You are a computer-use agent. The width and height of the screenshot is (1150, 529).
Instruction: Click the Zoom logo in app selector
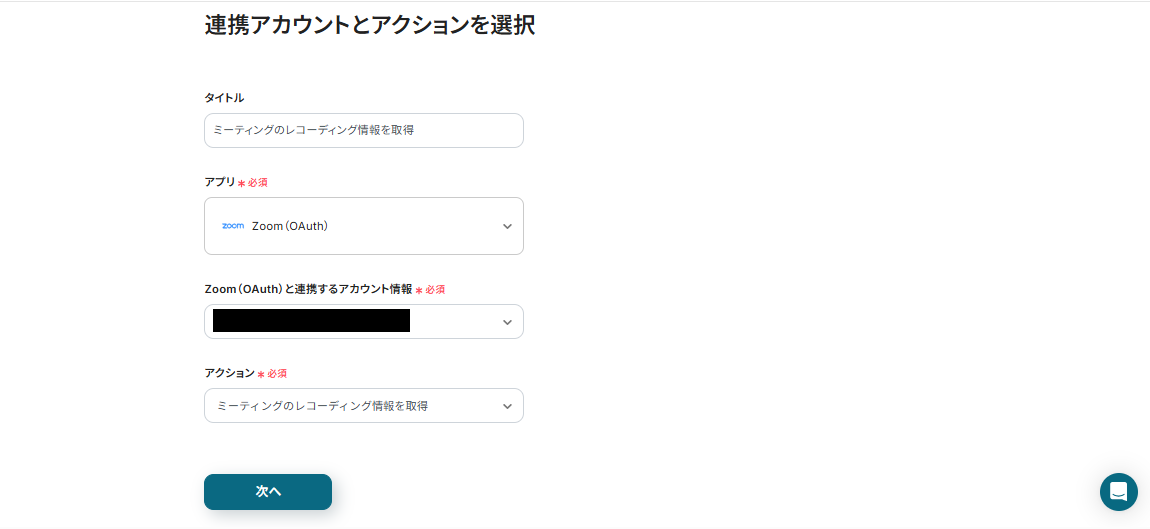[x=233, y=226]
